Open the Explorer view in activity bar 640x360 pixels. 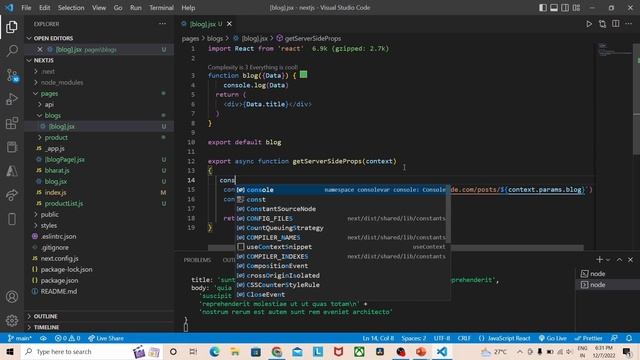point(12,27)
